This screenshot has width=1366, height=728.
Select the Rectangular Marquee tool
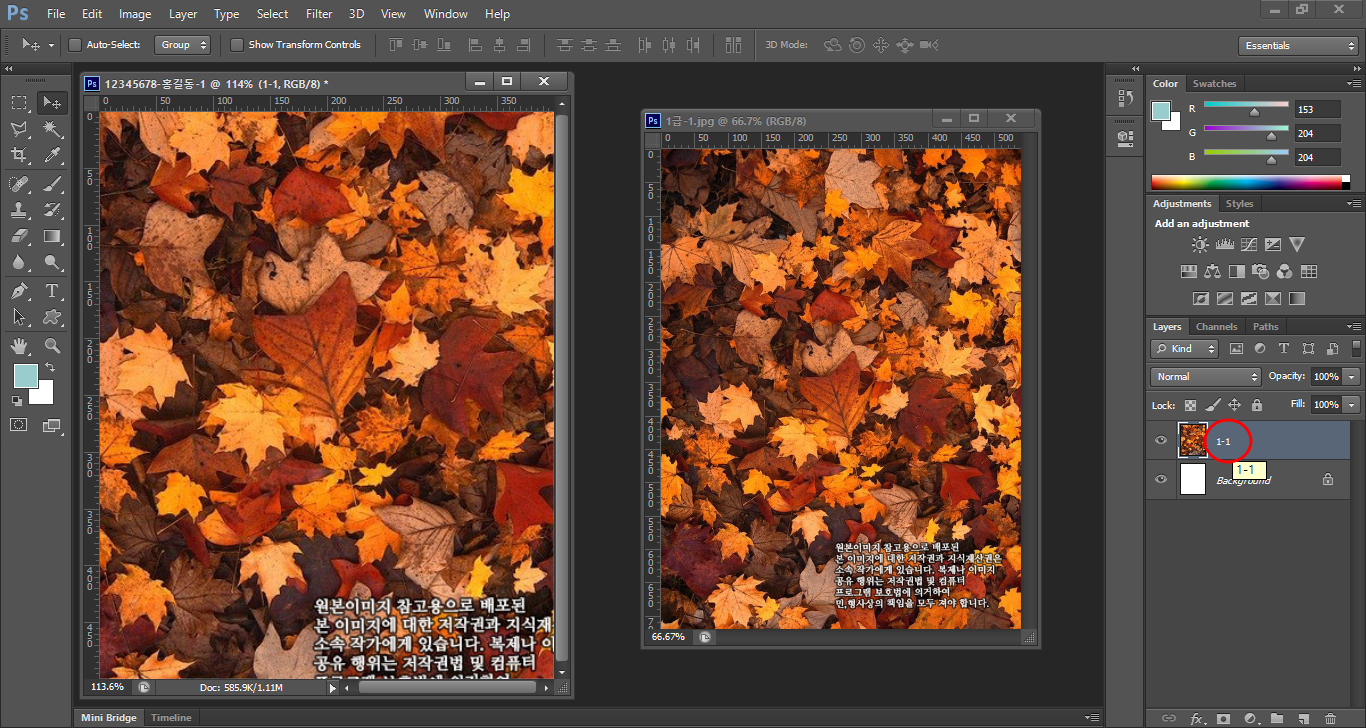coord(19,102)
